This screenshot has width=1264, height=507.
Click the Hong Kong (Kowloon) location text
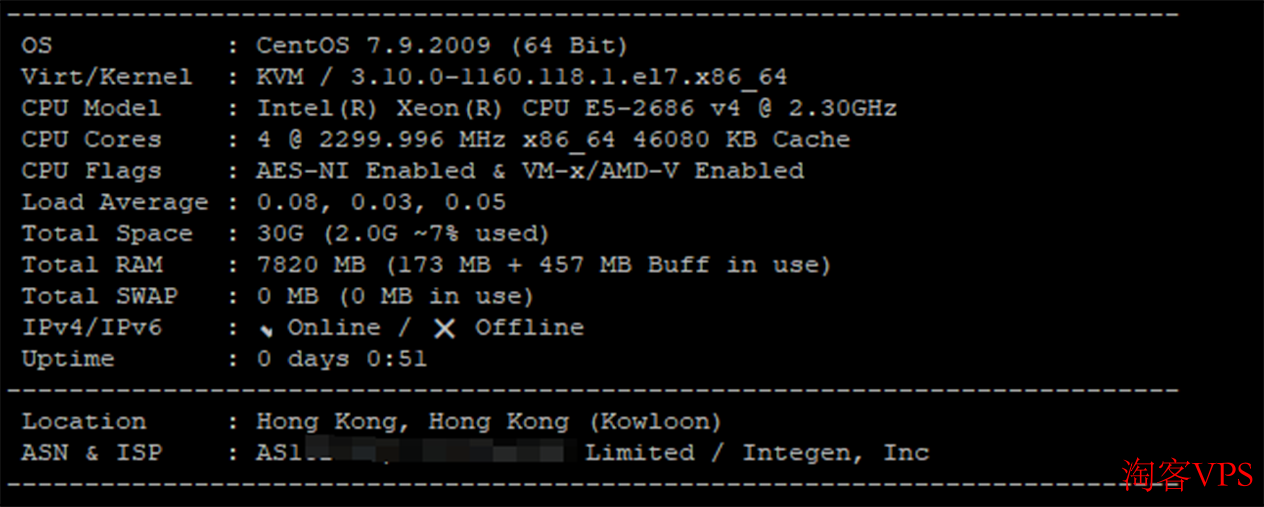(489, 422)
